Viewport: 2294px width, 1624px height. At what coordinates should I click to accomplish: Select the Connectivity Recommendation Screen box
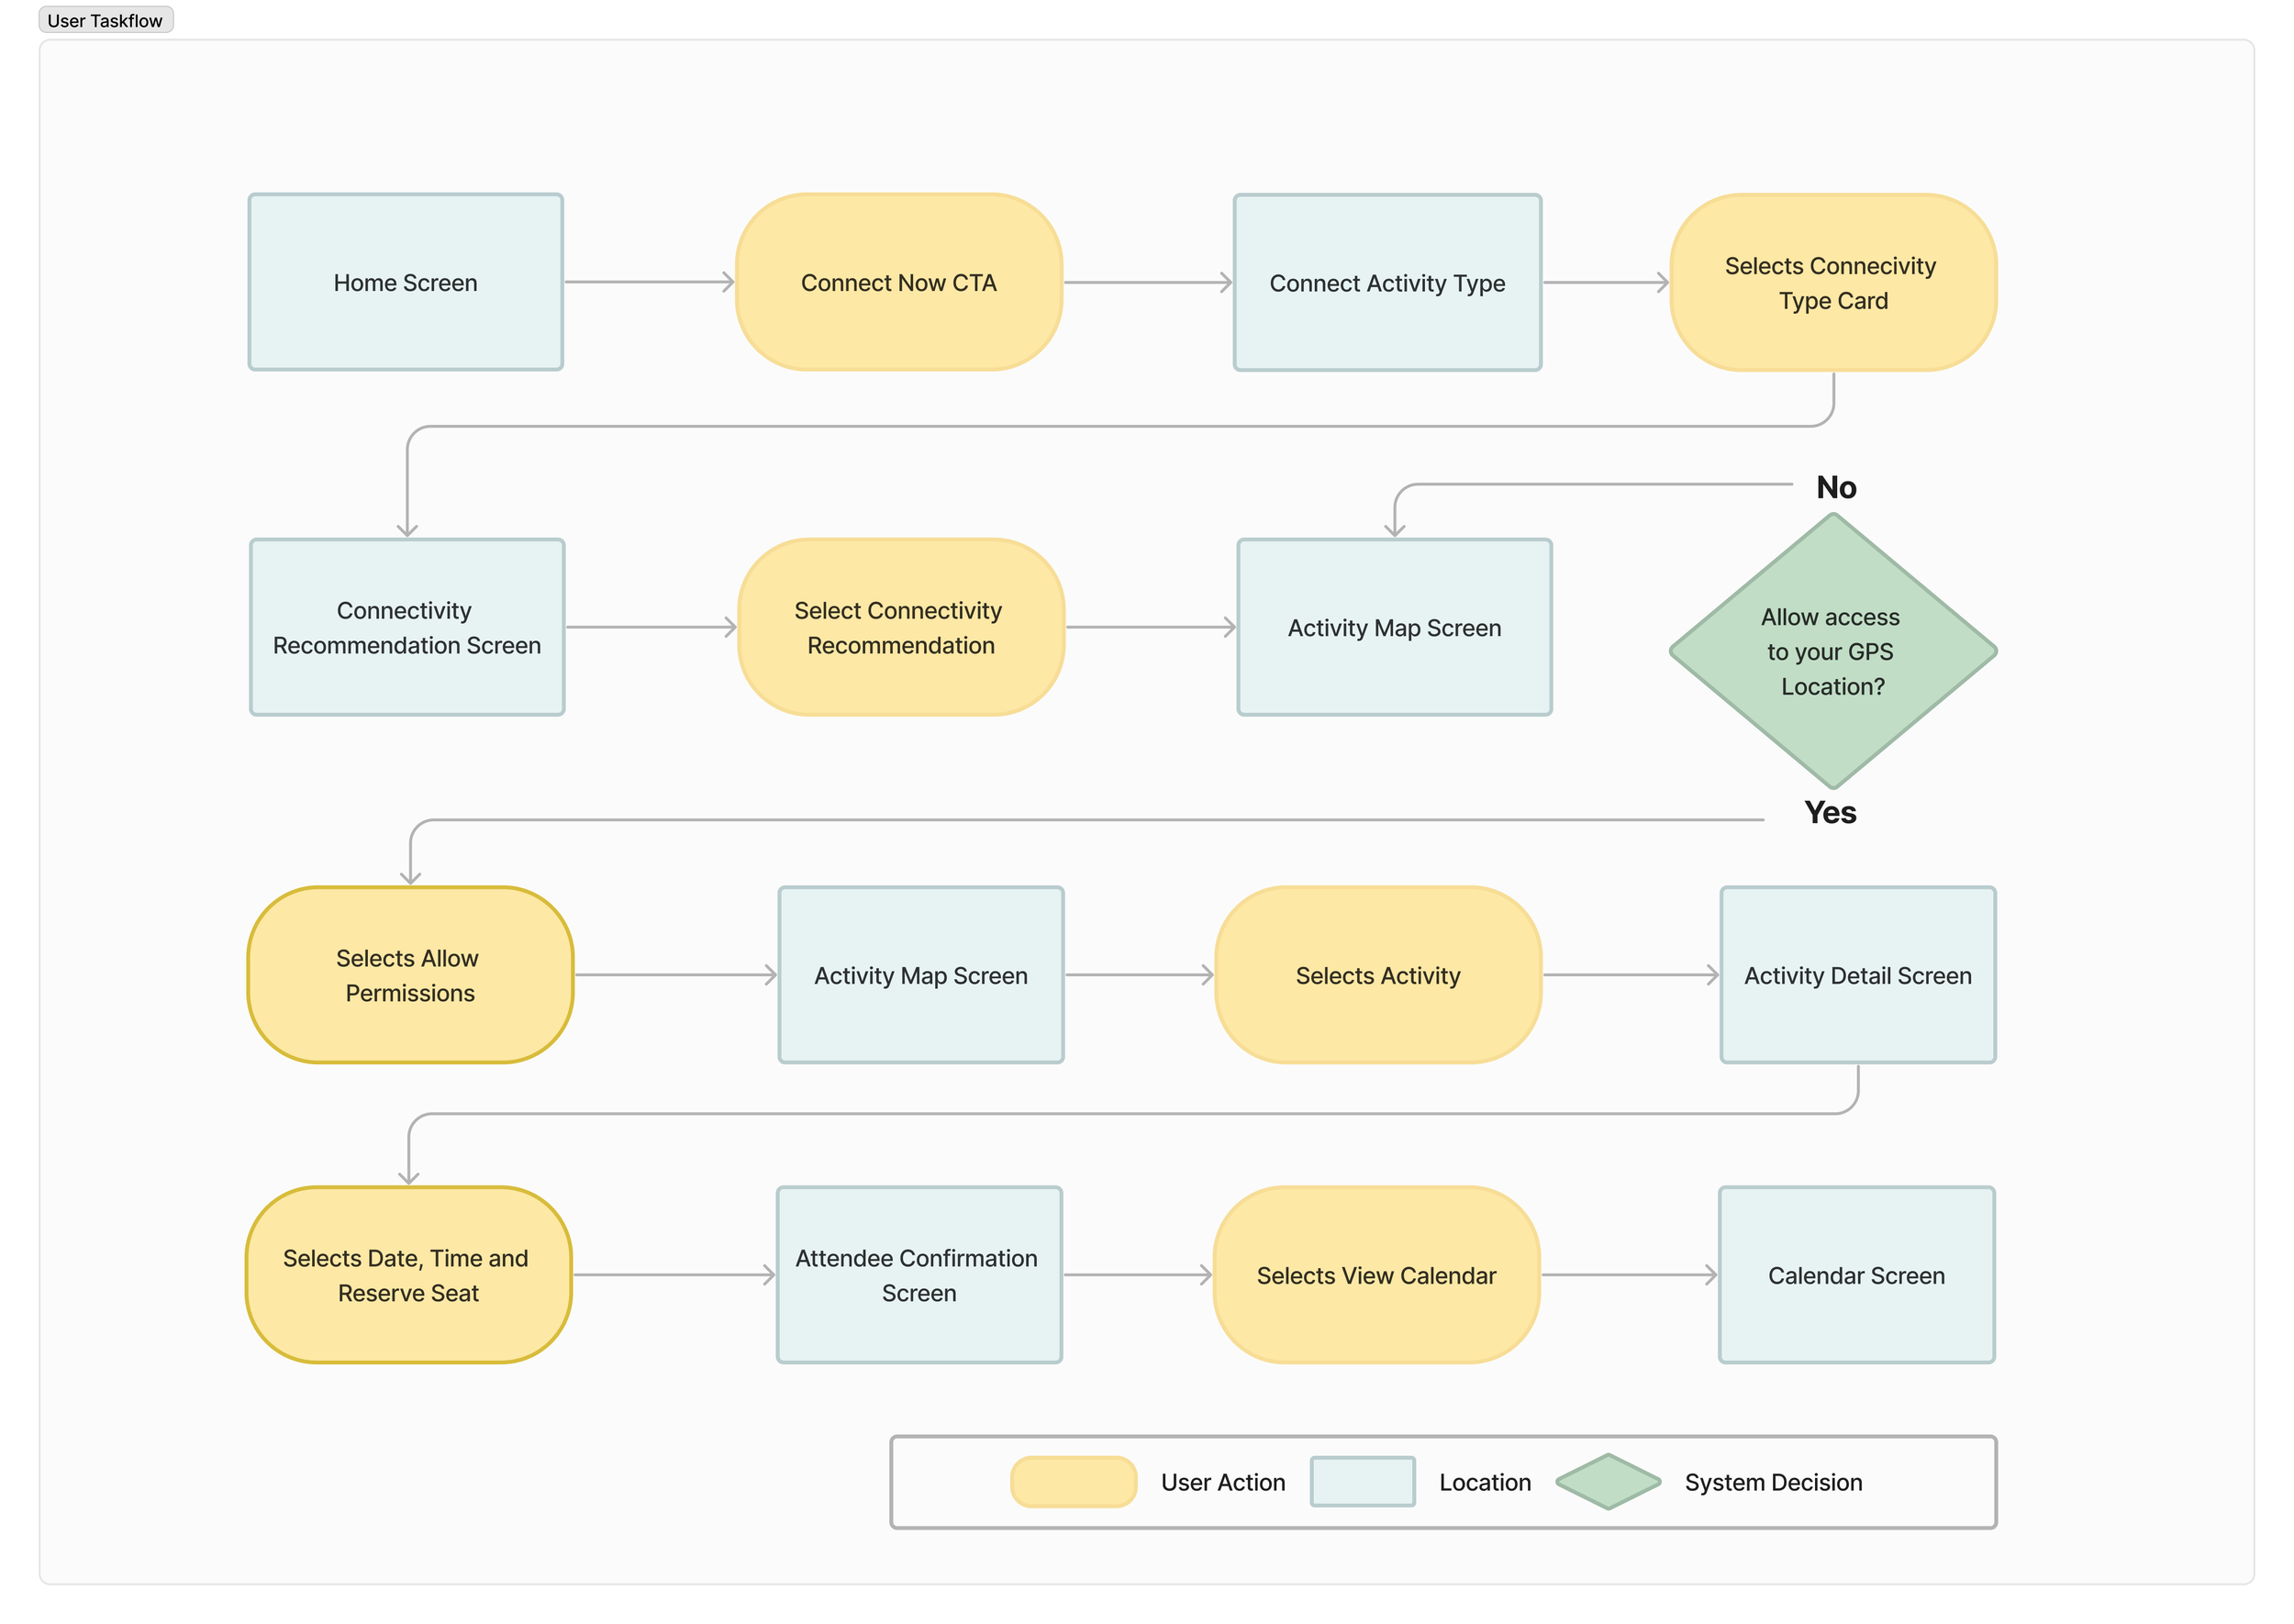point(406,627)
